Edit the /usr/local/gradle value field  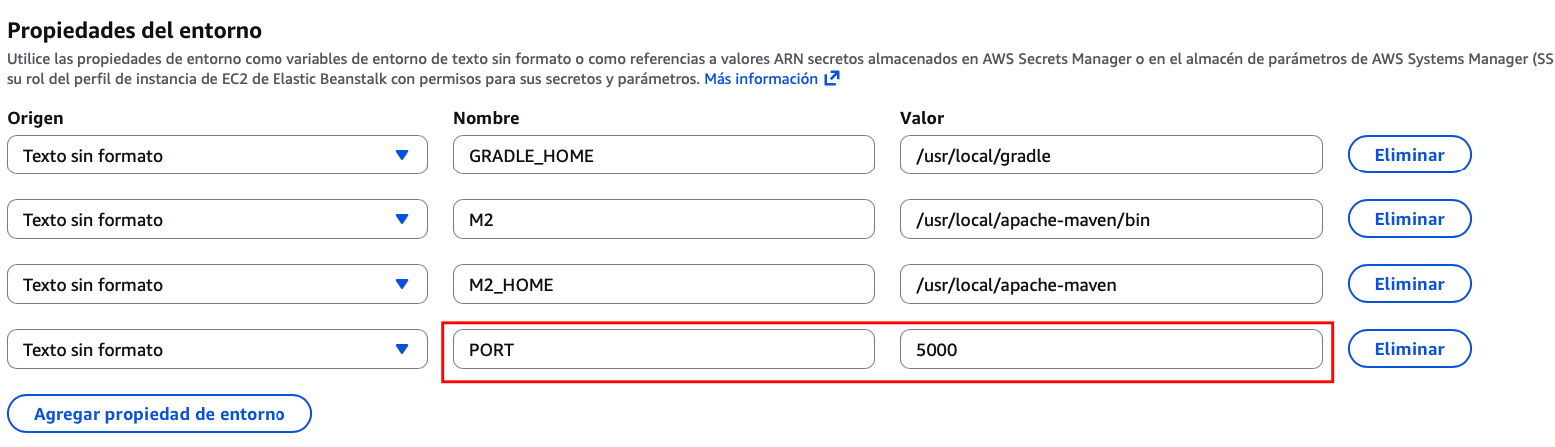tap(1111, 155)
